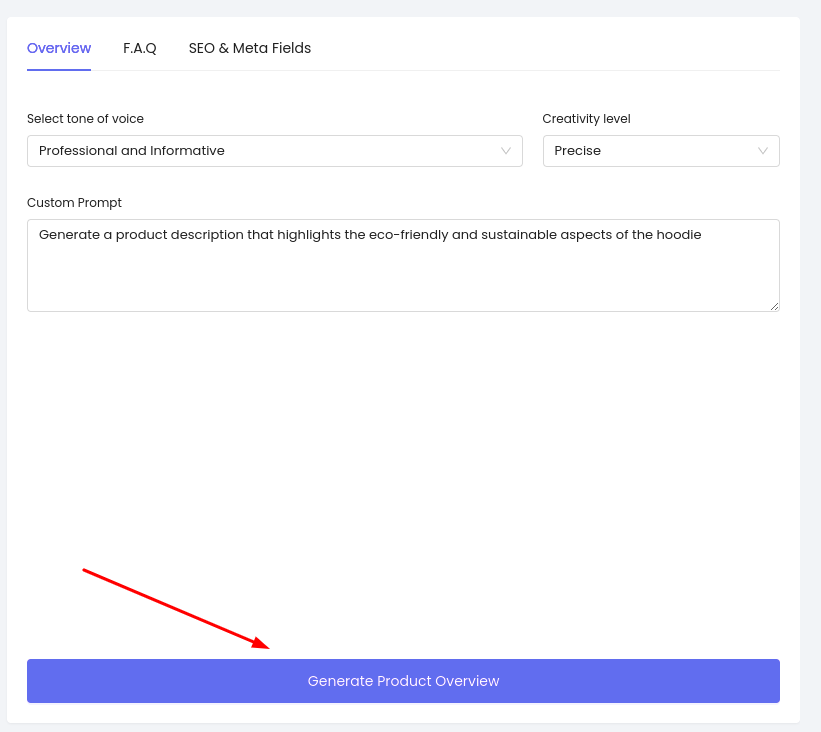
Task: Click the Select tone of voice label
Action: pyautogui.click(x=85, y=119)
